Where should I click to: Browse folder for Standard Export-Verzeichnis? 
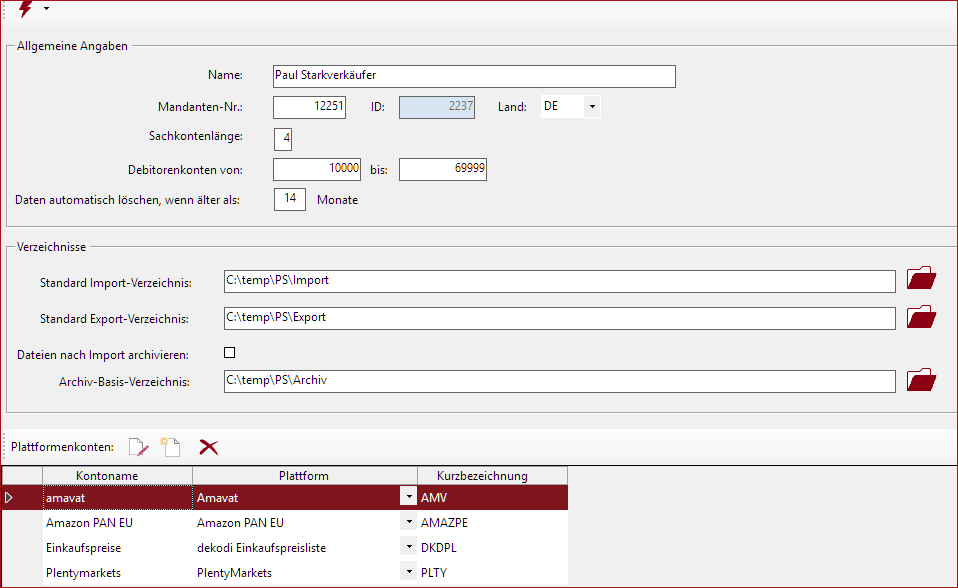click(920, 317)
